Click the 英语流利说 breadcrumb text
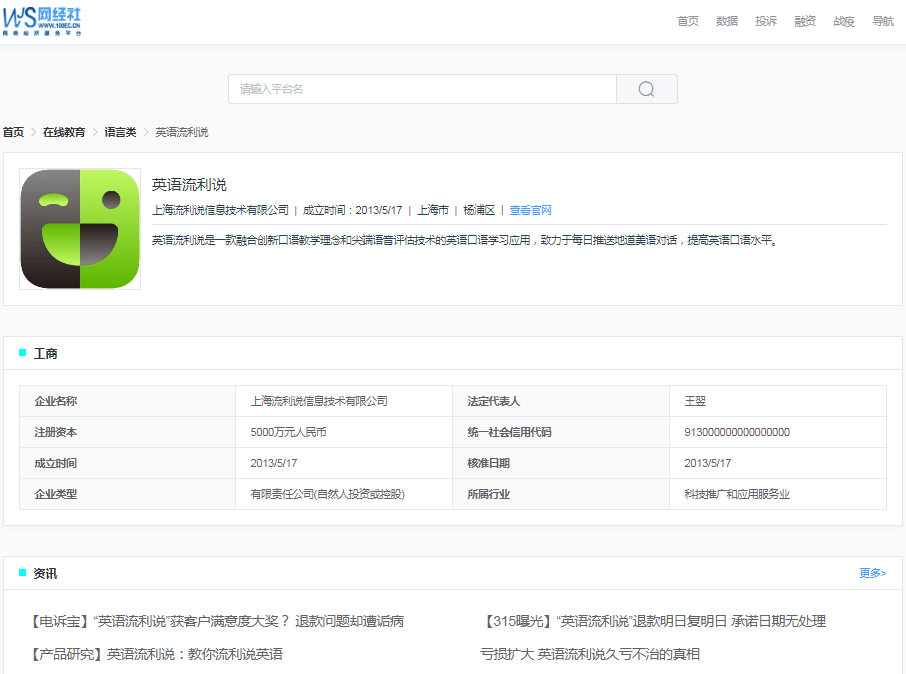The width and height of the screenshot is (906, 674). [x=182, y=132]
